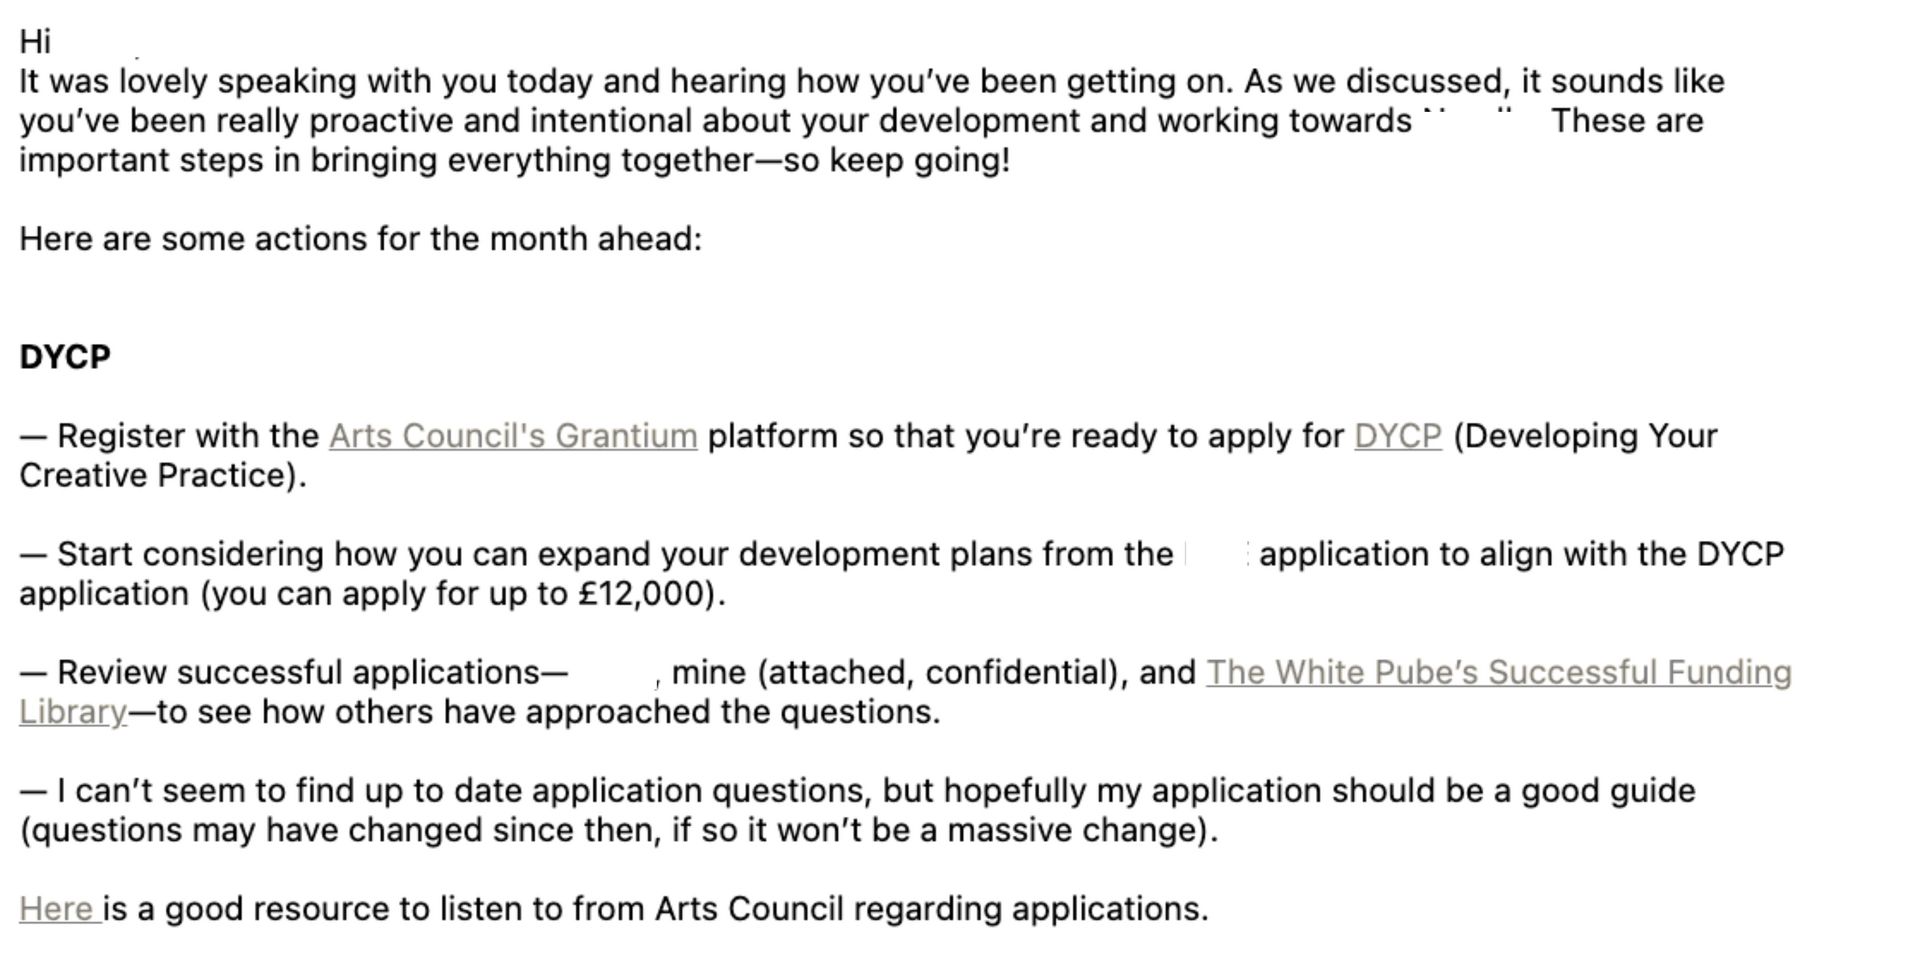Click the "Creative Practice)." text
1920x963 pixels.
pos(162,475)
